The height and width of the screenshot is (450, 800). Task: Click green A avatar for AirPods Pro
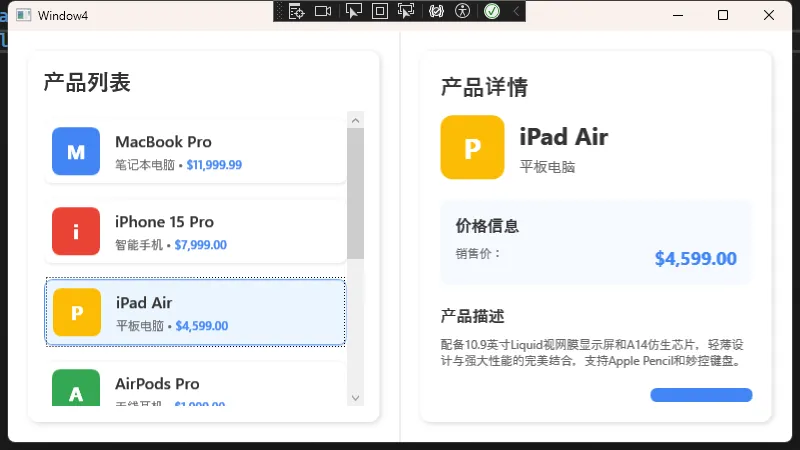coord(76,390)
